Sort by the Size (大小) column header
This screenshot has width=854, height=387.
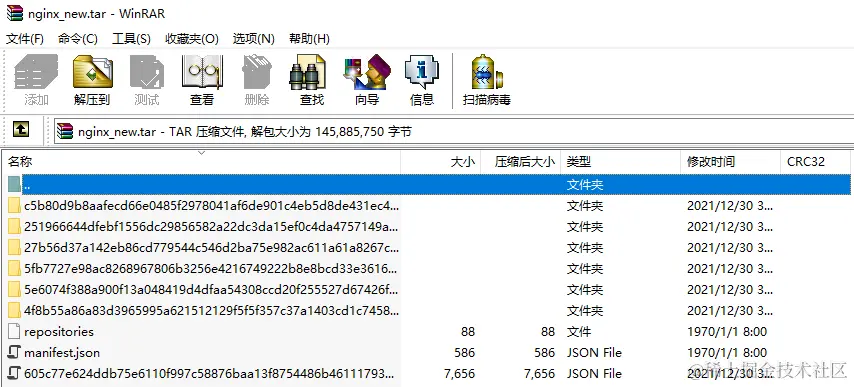tap(441, 162)
